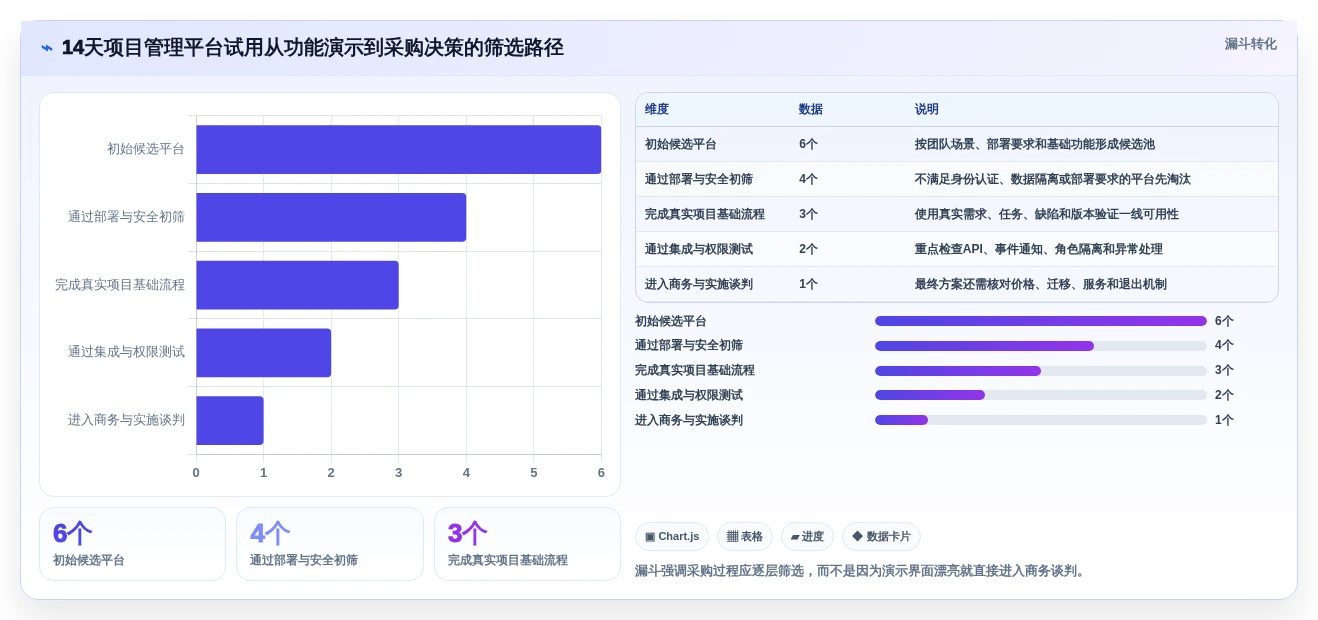Click the 4个 通过部署与安全初筛 stat card
This screenshot has height=620, width=1318.
tap(330, 544)
